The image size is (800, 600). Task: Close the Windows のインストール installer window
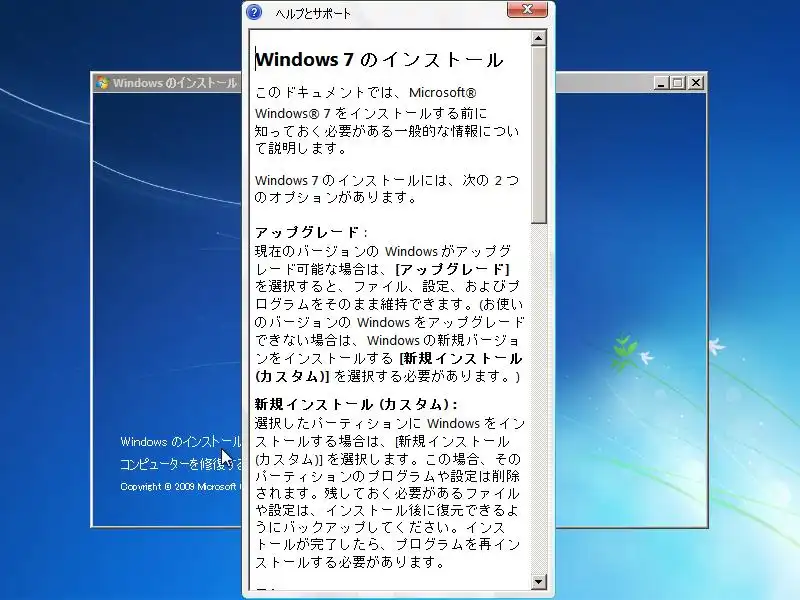695,83
